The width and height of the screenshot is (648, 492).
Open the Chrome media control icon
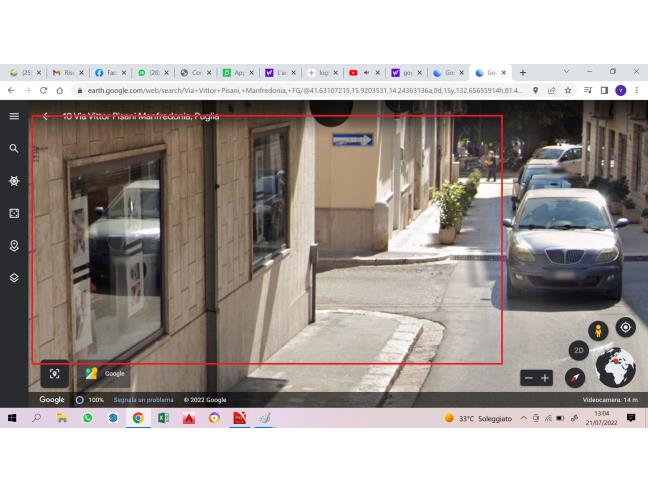point(588,90)
